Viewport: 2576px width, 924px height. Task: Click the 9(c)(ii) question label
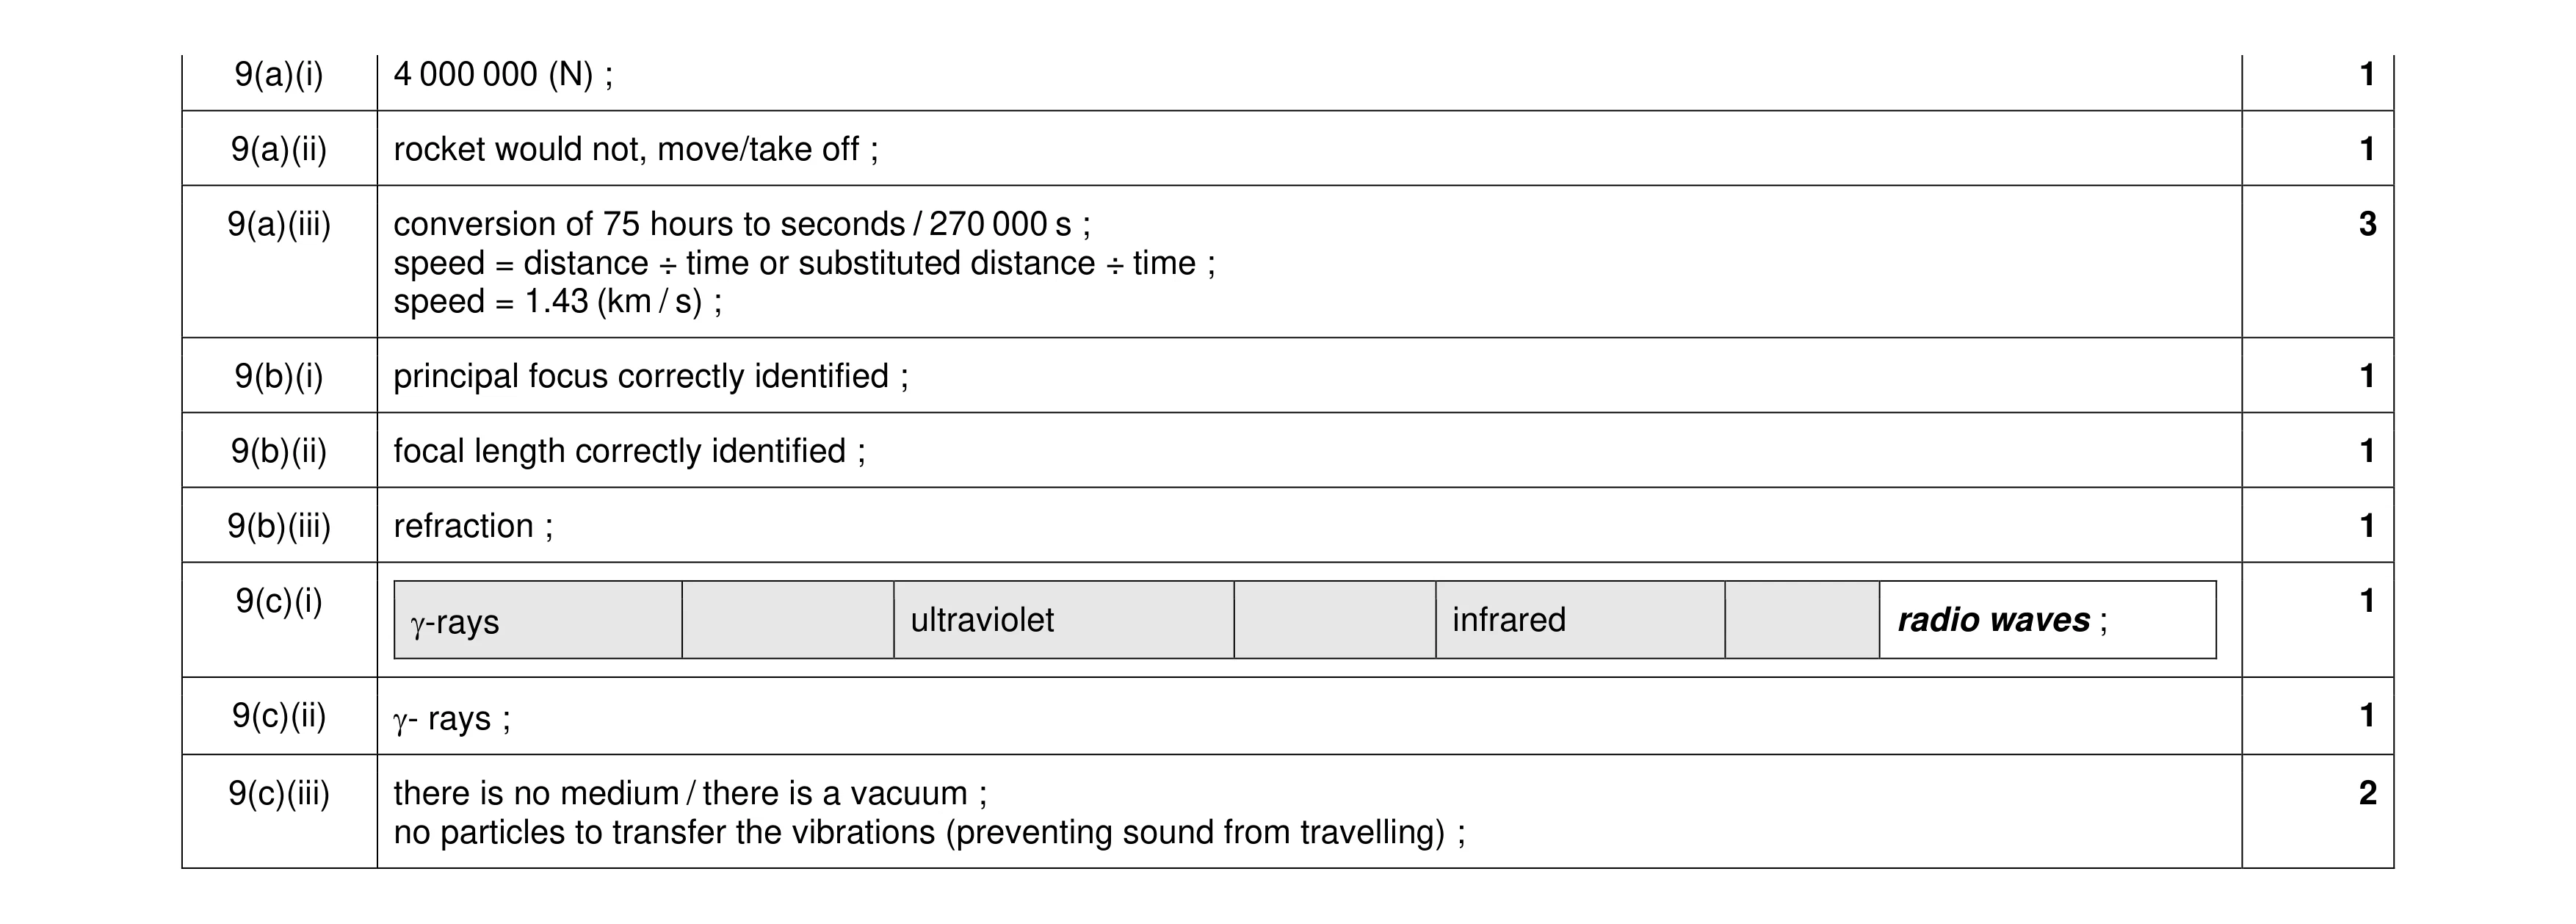coord(279,716)
